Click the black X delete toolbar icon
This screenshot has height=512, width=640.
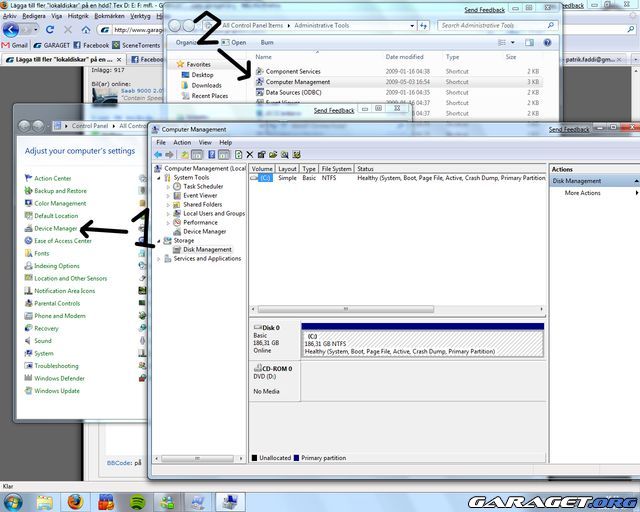249,155
